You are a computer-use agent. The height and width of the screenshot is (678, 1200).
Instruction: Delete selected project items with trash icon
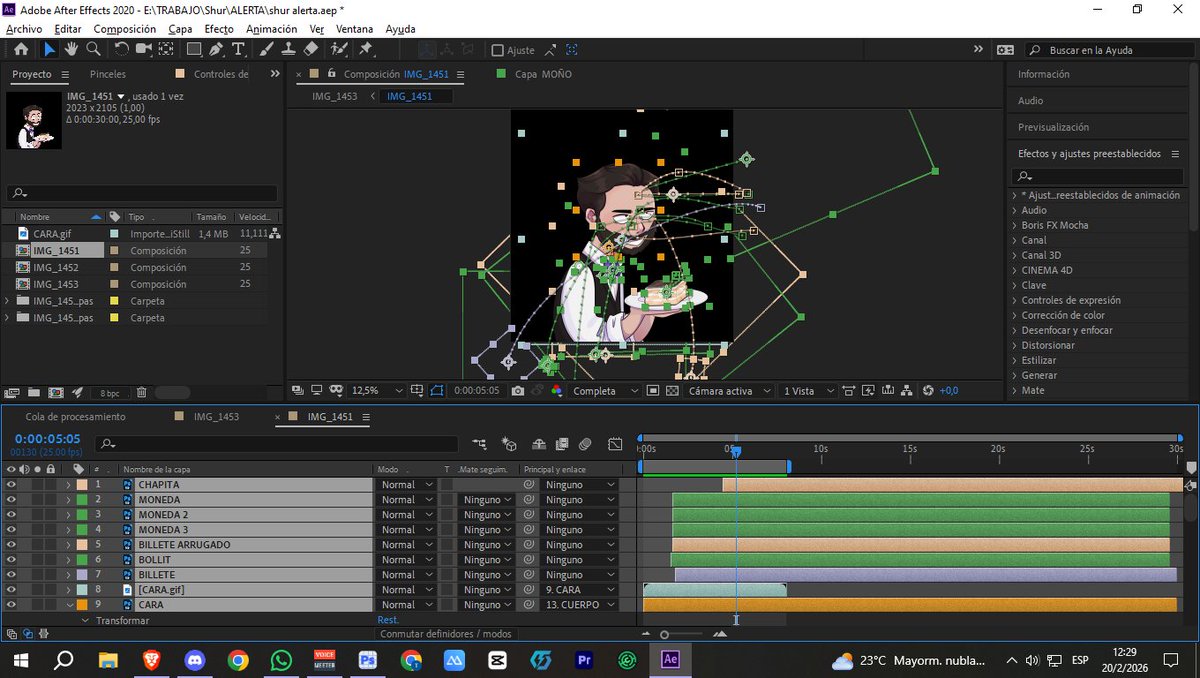click(141, 393)
